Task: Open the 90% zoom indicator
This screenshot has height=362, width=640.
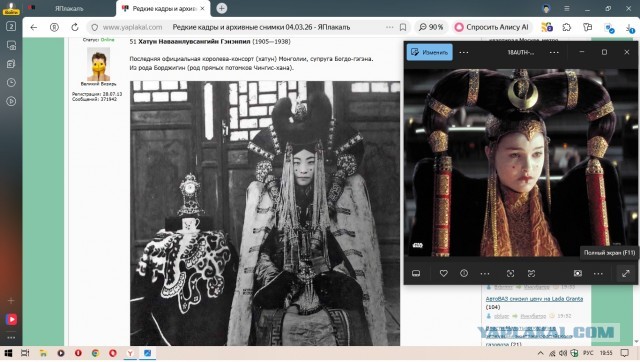Action: tap(431, 27)
